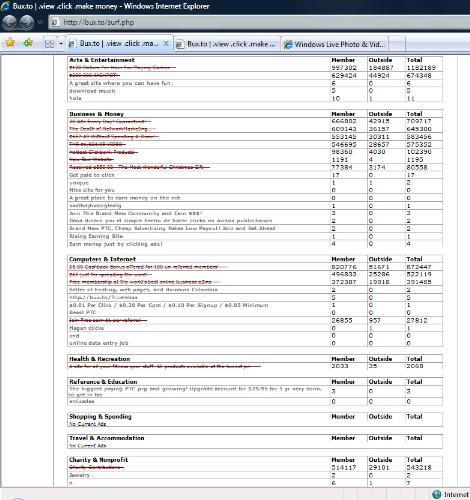
Task: Open the 'Rising Earning Site' ad link
Action: click(x=96, y=236)
